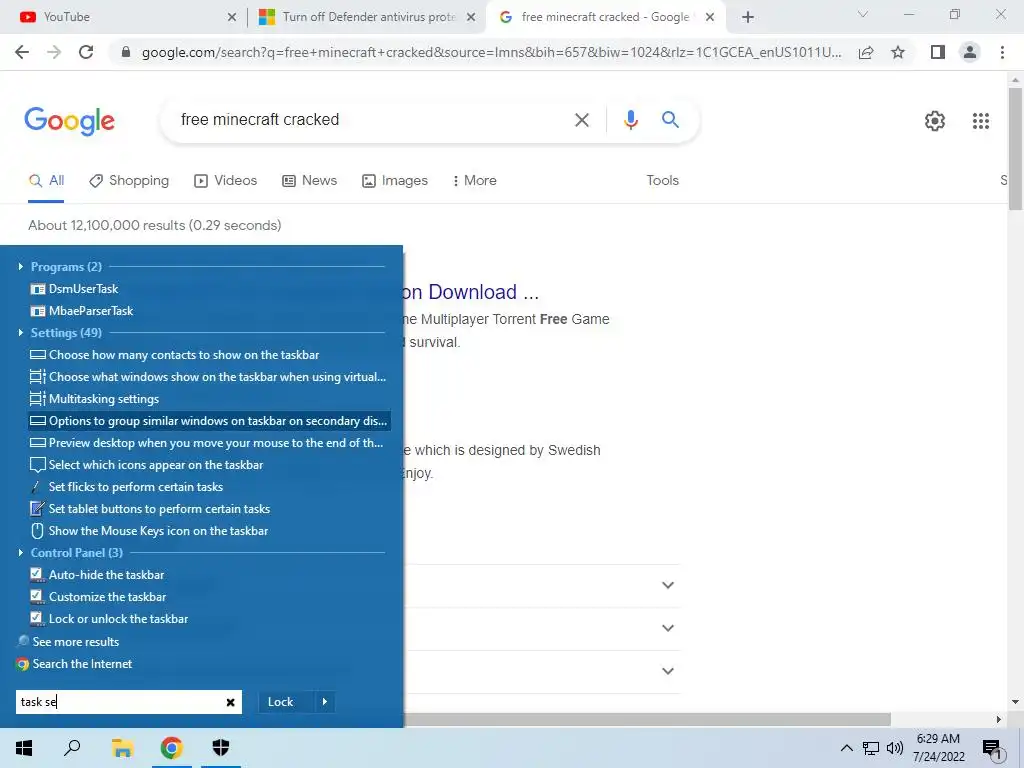Screen dimensions: 1024x768
Task: Click the address bar URL
Action: coord(491,52)
